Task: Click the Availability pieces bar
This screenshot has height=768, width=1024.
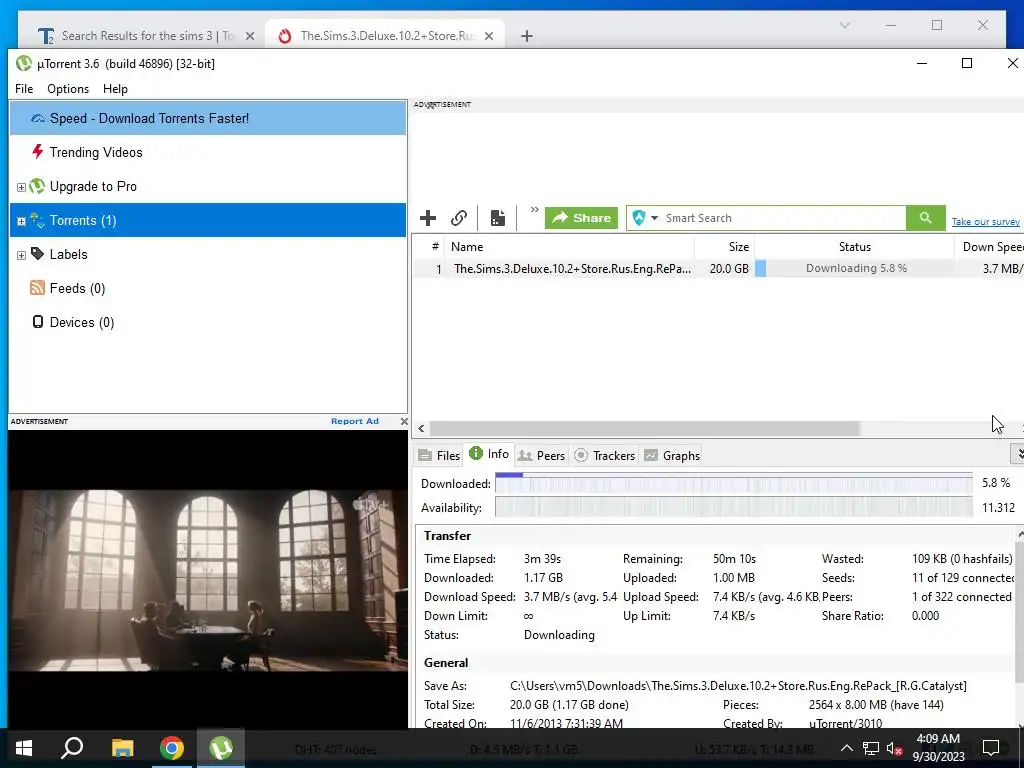Action: tap(734, 507)
